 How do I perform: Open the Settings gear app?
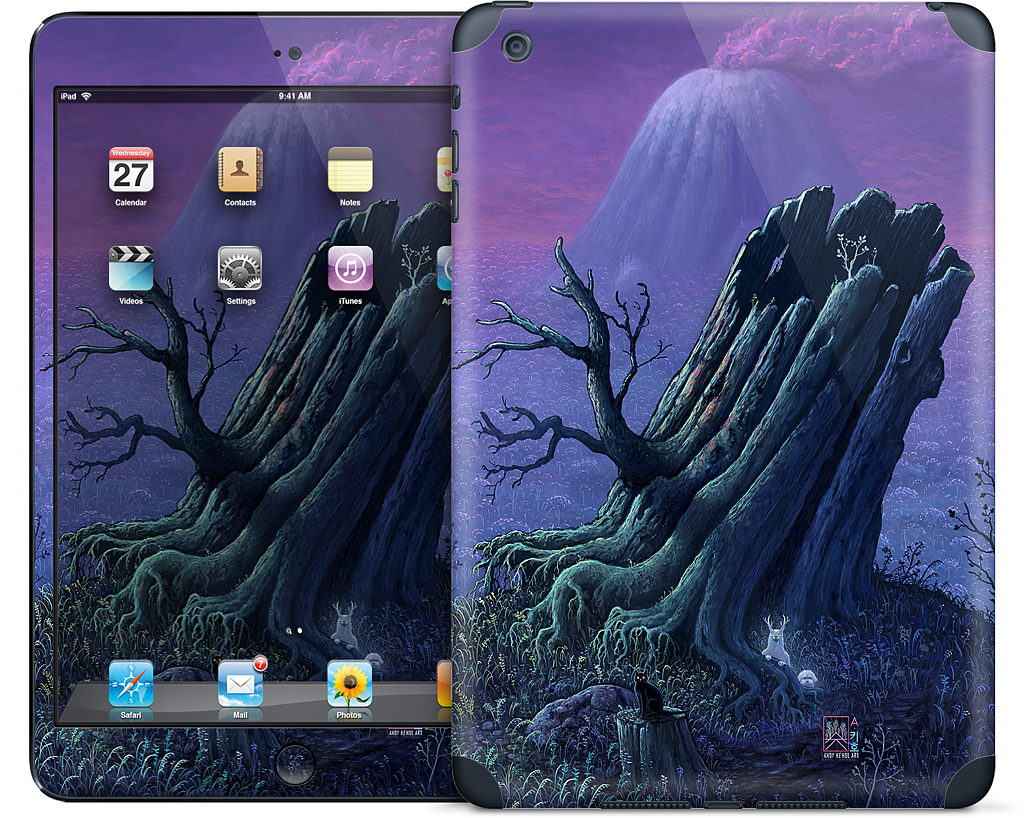point(240,268)
